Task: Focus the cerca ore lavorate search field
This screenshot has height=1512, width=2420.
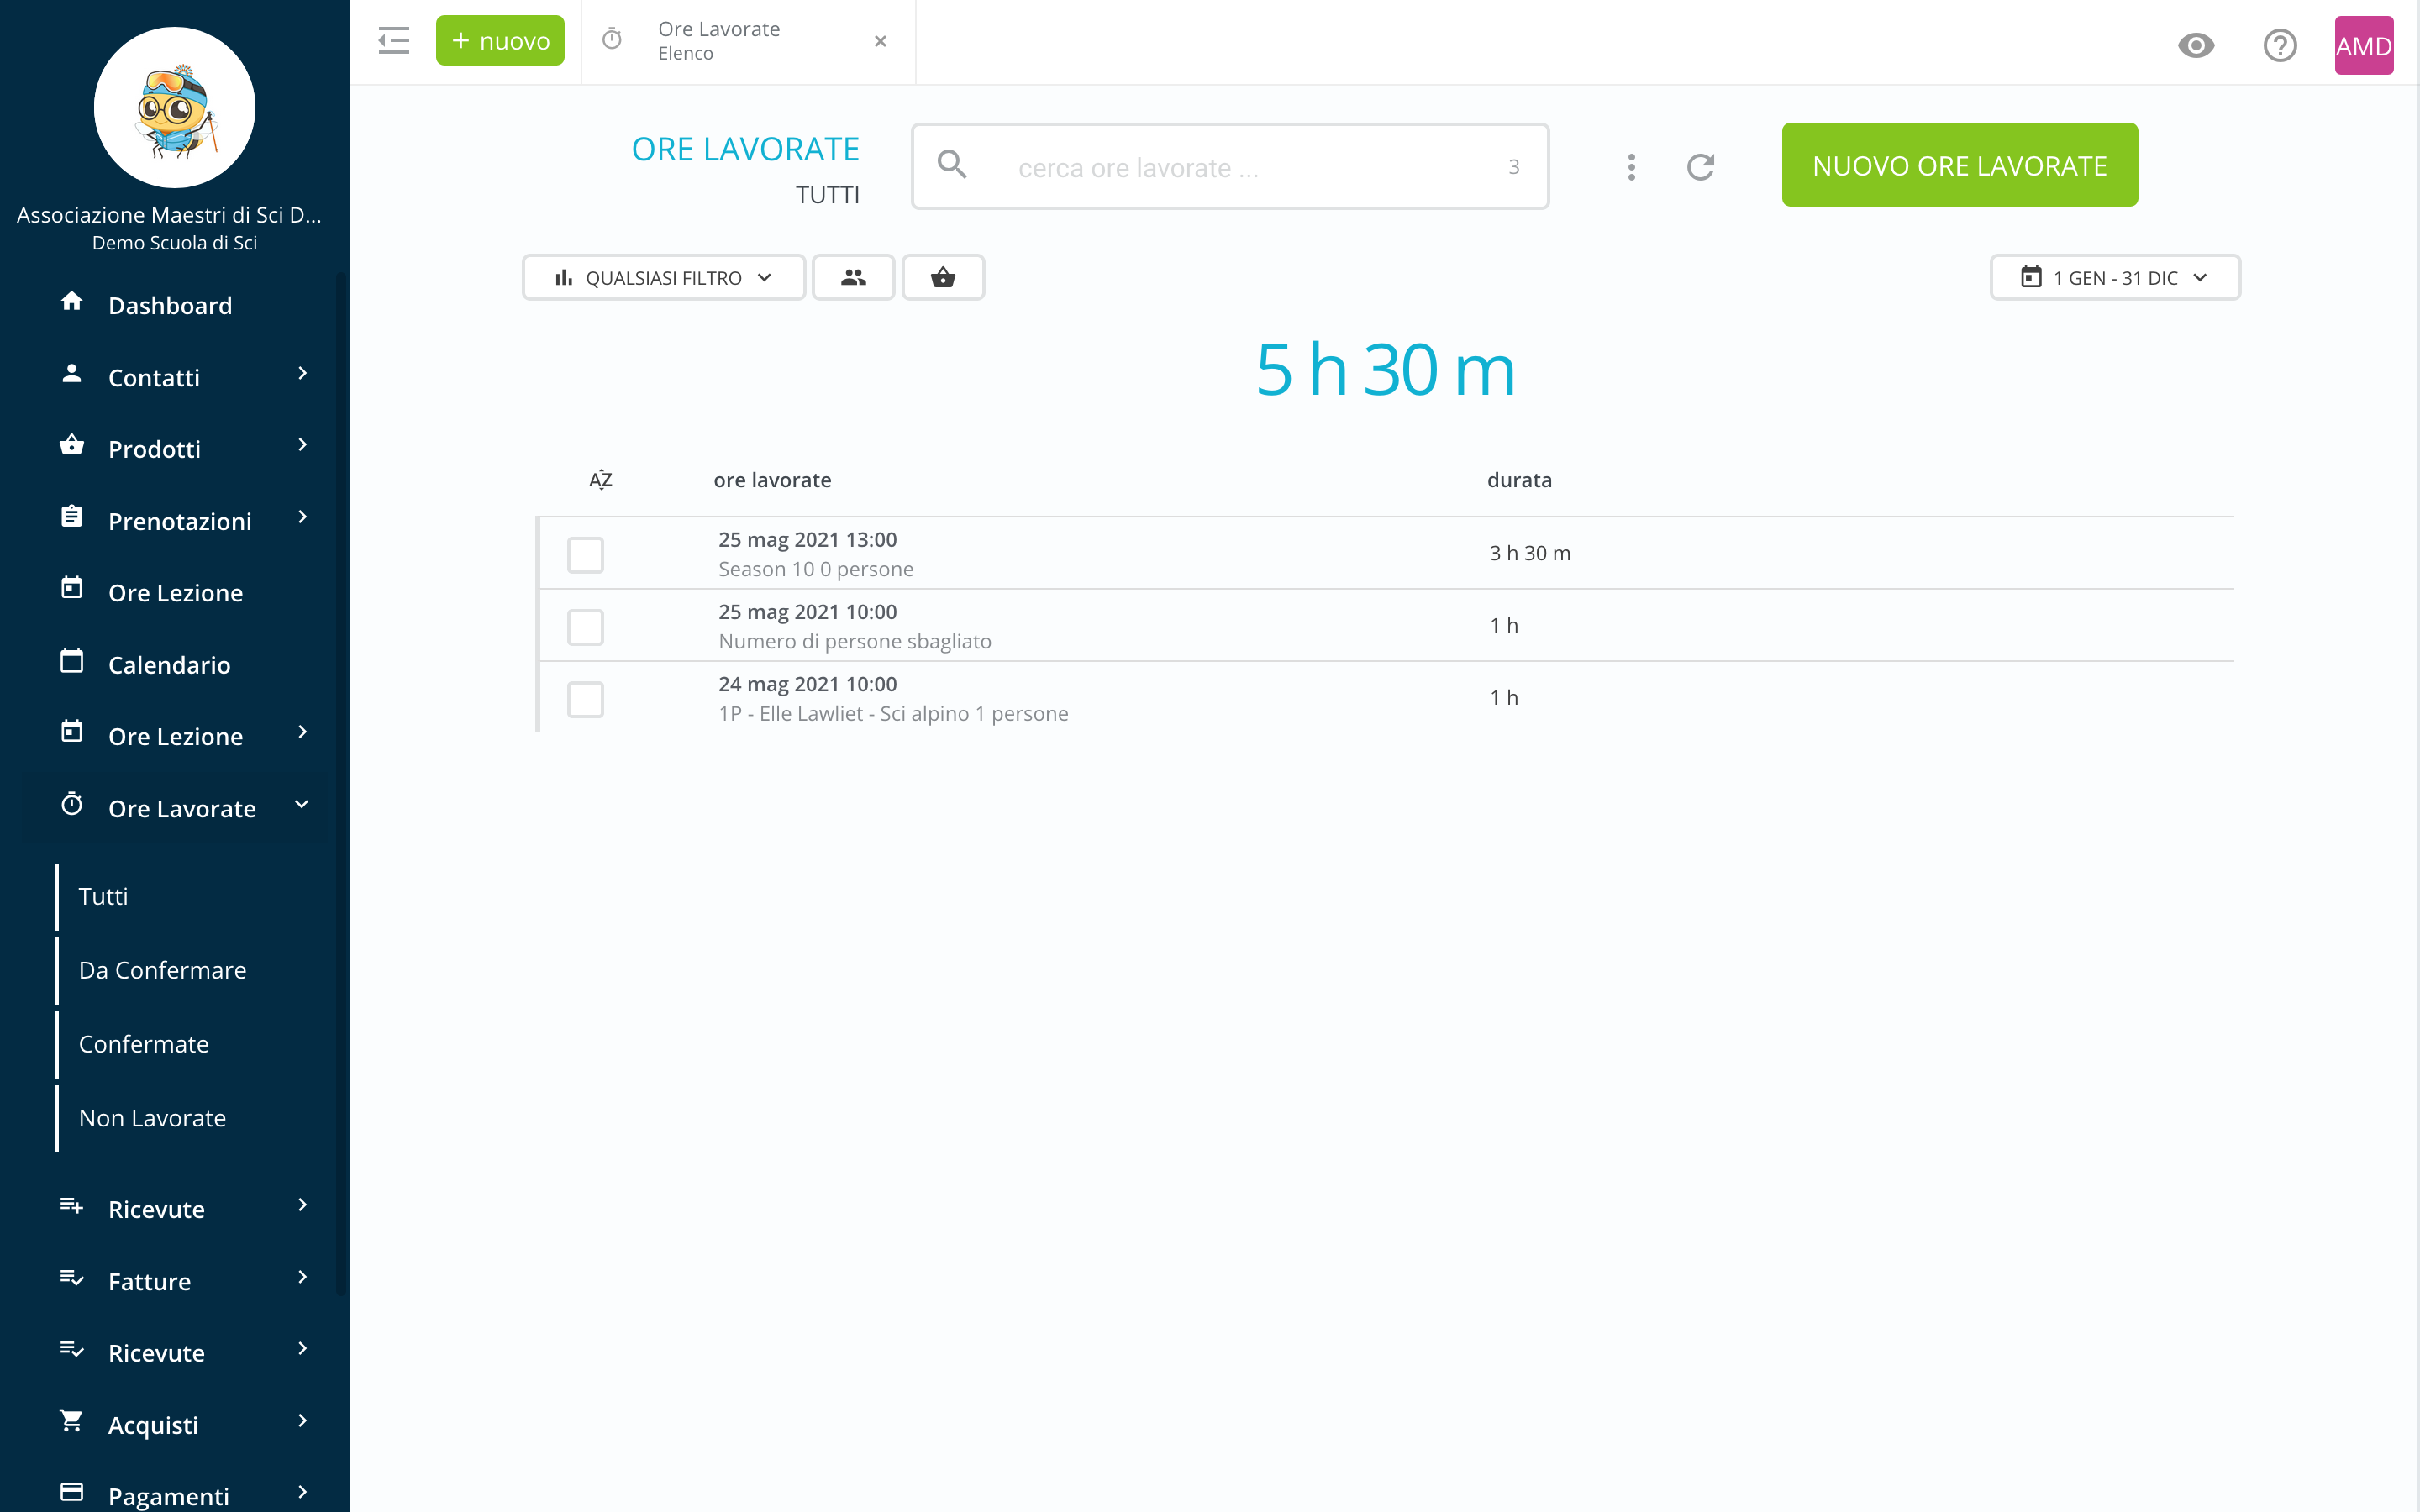Action: coord(1230,167)
